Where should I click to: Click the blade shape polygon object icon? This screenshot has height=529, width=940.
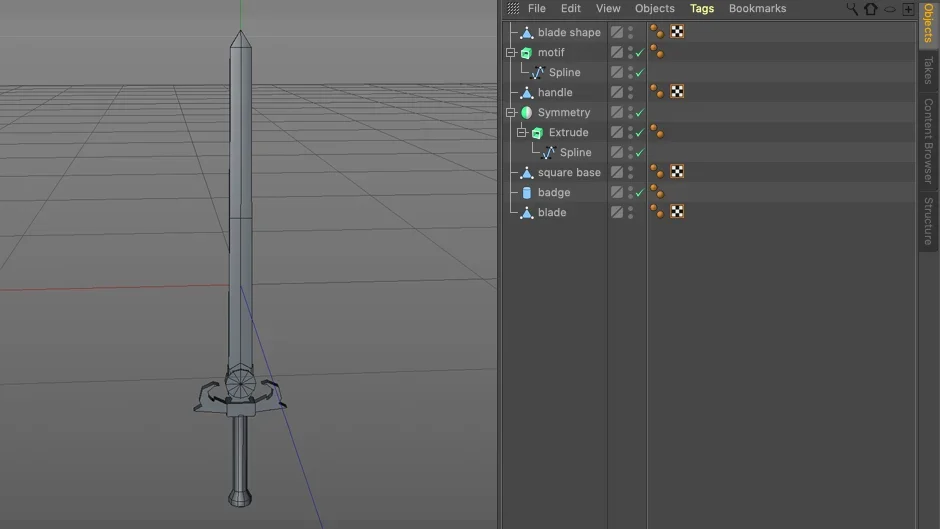526,32
